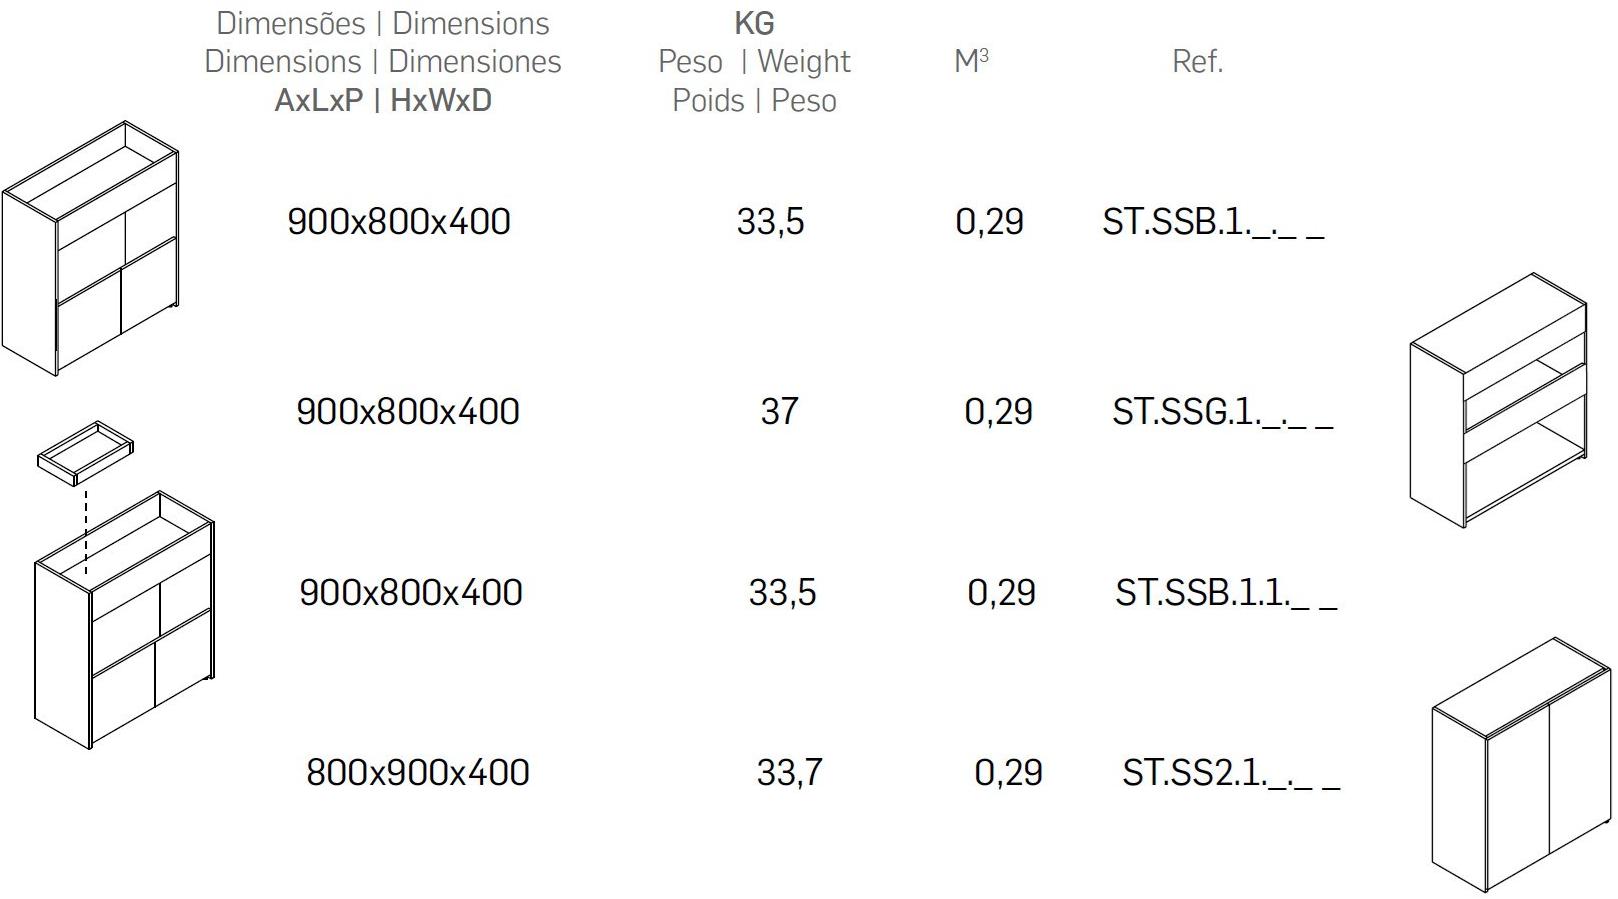Click the open shelf cabinet drawing on the right
Image resolution: width=1618 pixels, height=899 pixels.
[1497, 400]
